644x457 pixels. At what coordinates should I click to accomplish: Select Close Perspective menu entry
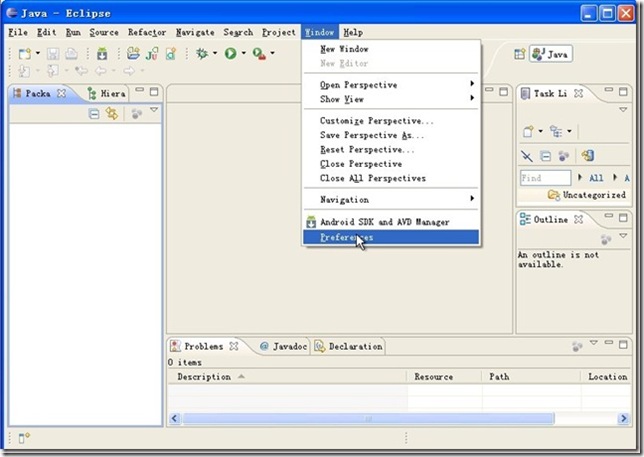(x=391, y=164)
